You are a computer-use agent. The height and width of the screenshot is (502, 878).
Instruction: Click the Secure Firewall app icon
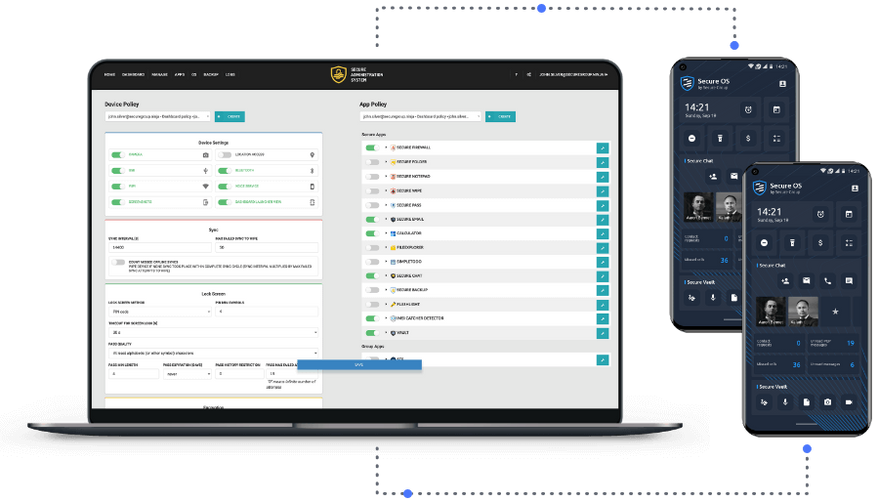click(393, 148)
